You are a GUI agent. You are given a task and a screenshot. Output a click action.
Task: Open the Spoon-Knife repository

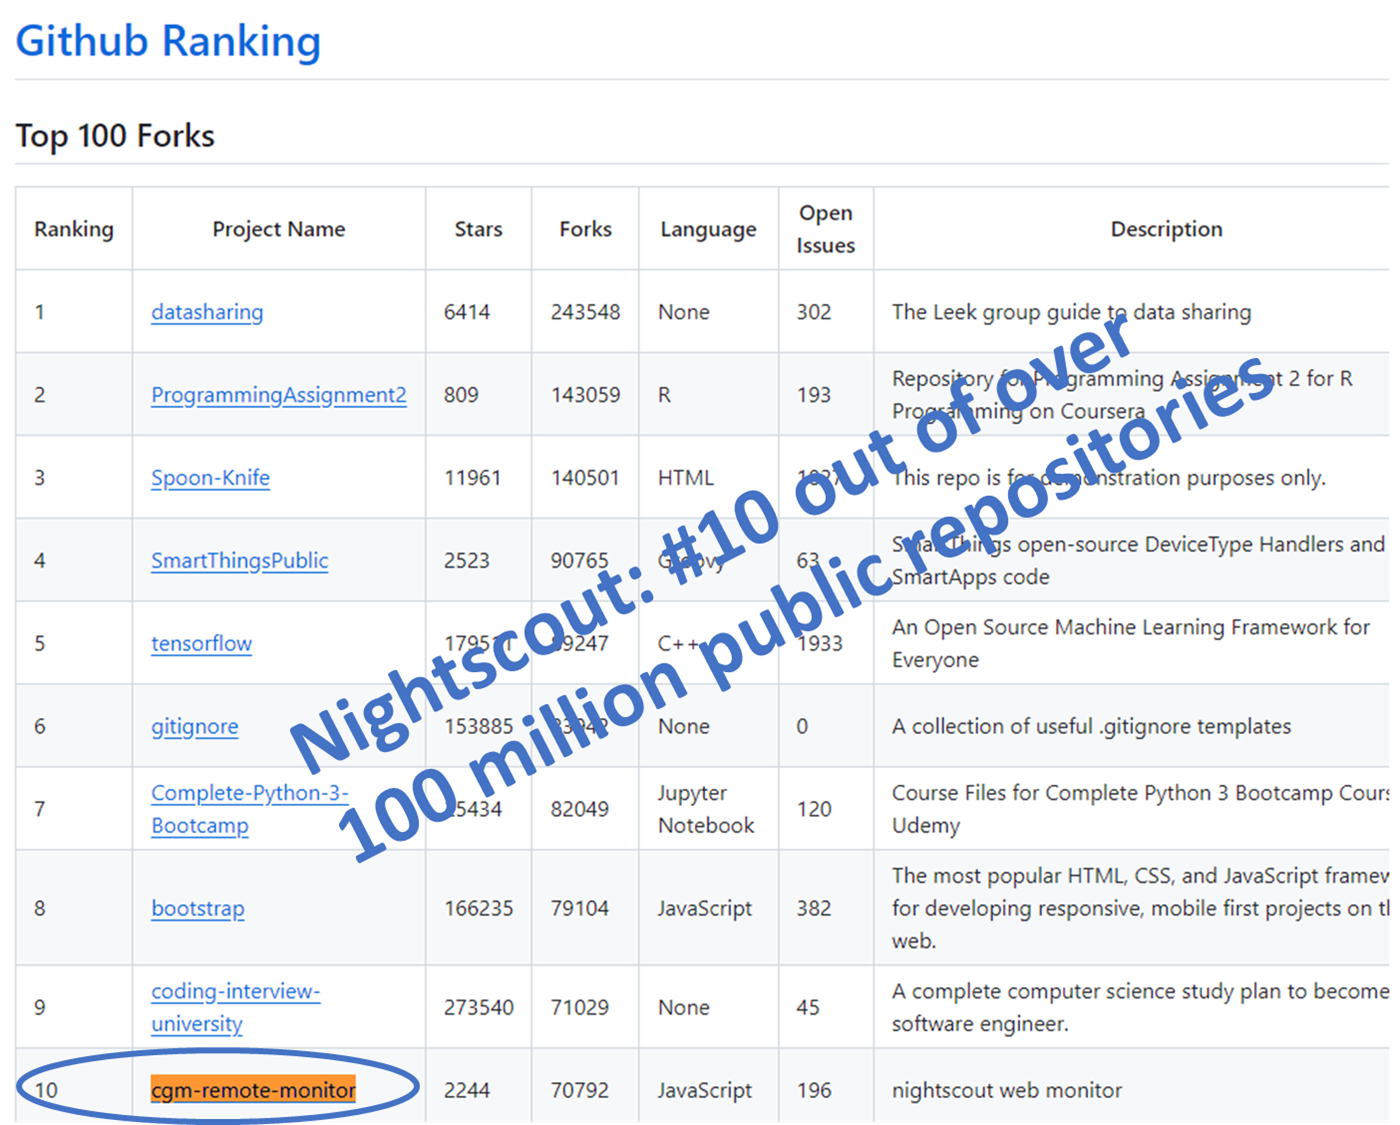pyautogui.click(x=210, y=478)
